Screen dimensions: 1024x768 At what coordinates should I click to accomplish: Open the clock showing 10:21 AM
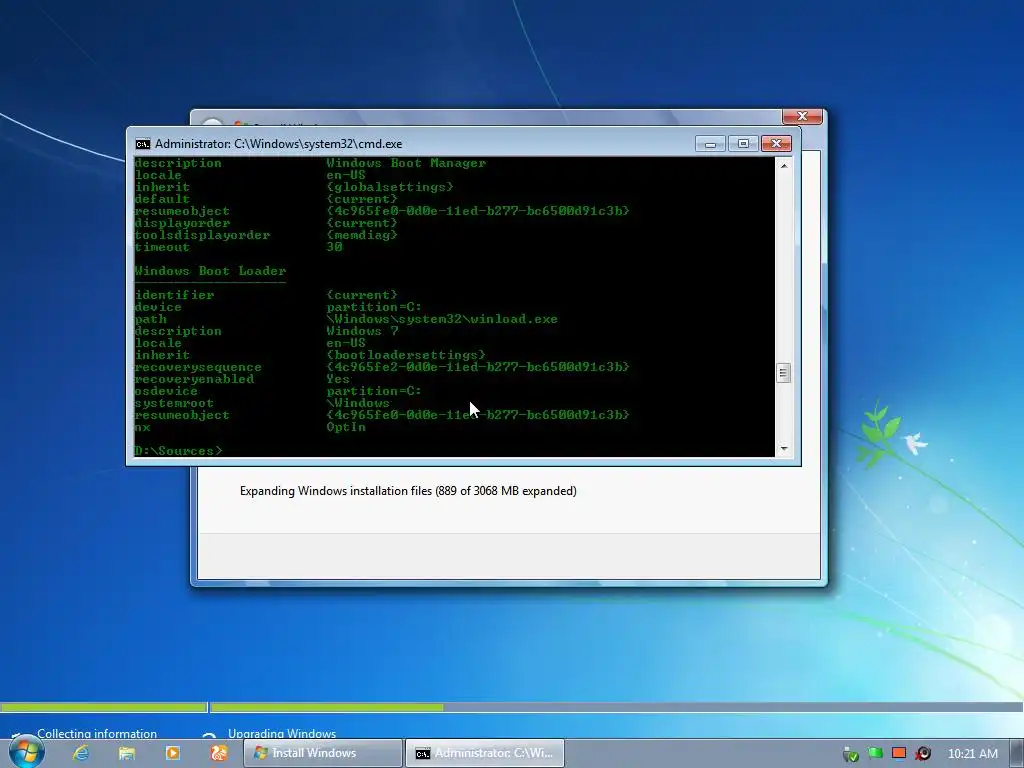(972, 754)
